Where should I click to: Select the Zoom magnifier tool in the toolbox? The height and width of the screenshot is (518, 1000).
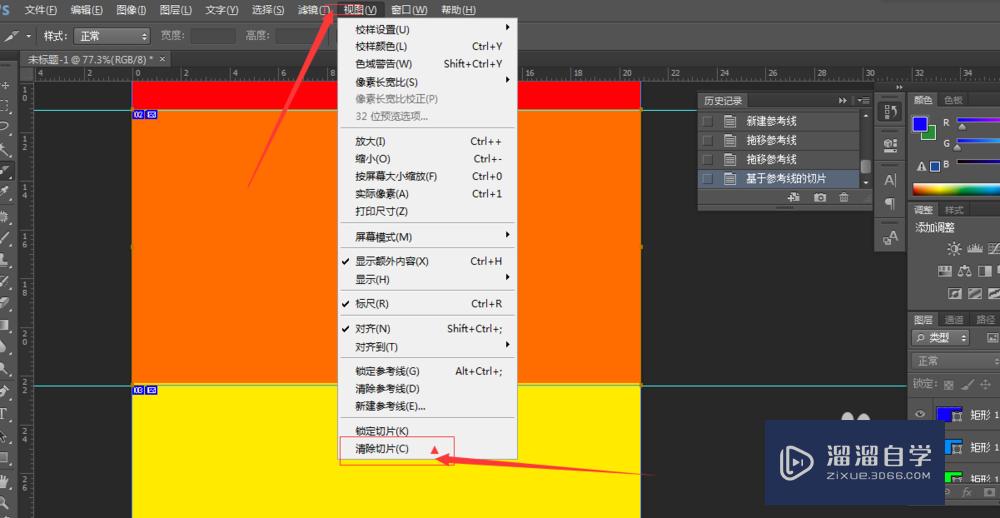[x=5, y=501]
